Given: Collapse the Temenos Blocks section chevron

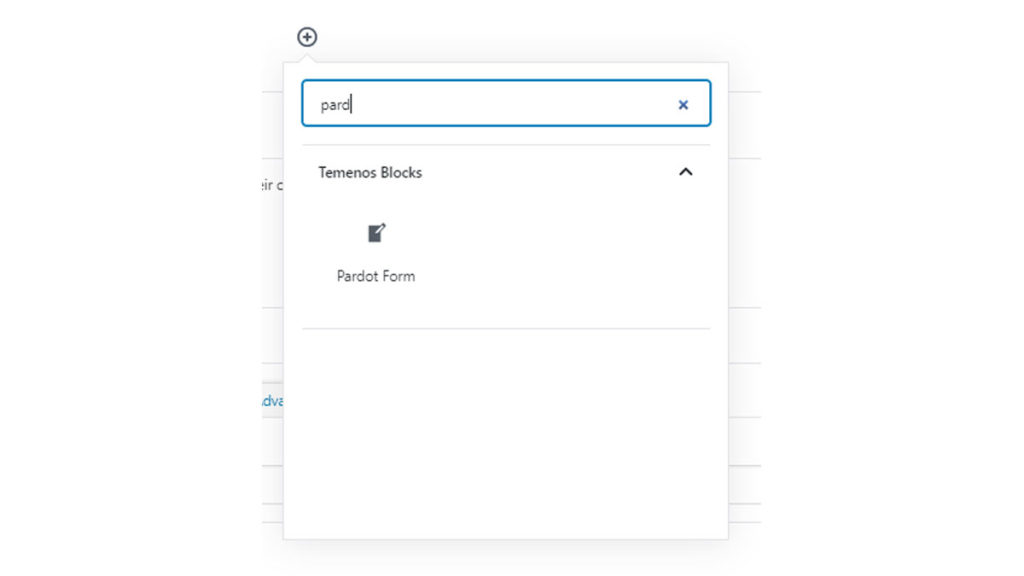Looking at the screenshot, I should [x=685, y=172].
